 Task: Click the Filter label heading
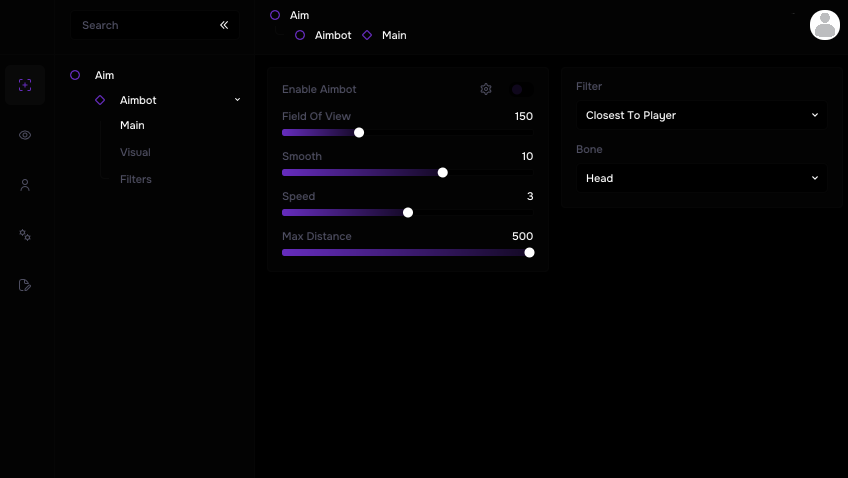click(x=589, y=86)
